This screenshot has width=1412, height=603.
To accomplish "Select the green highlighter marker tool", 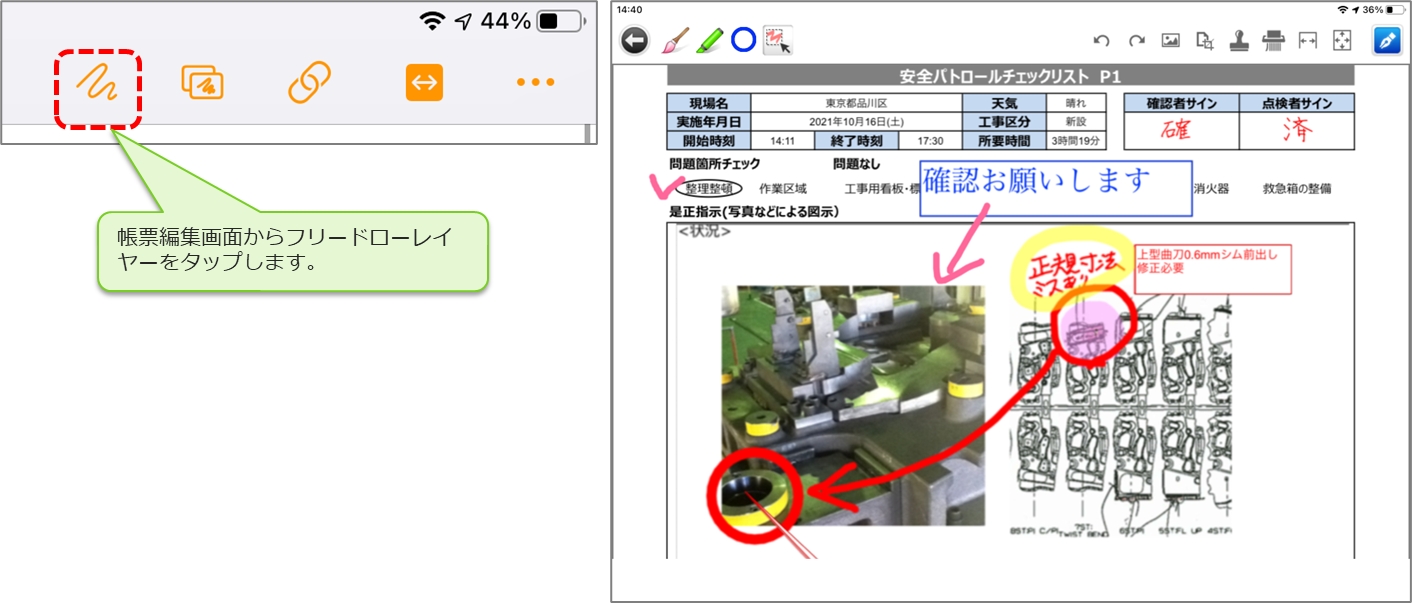I will click(710, 40).
